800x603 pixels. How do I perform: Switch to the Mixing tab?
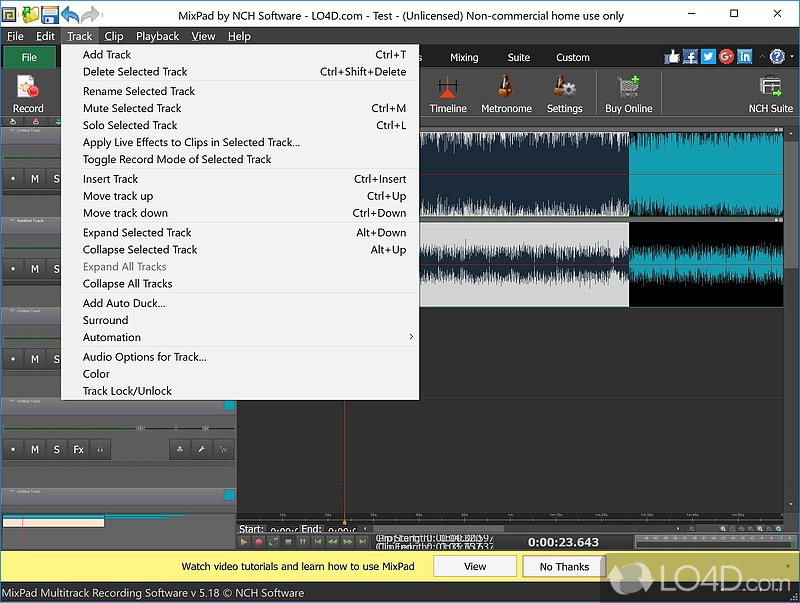(464, 57)
